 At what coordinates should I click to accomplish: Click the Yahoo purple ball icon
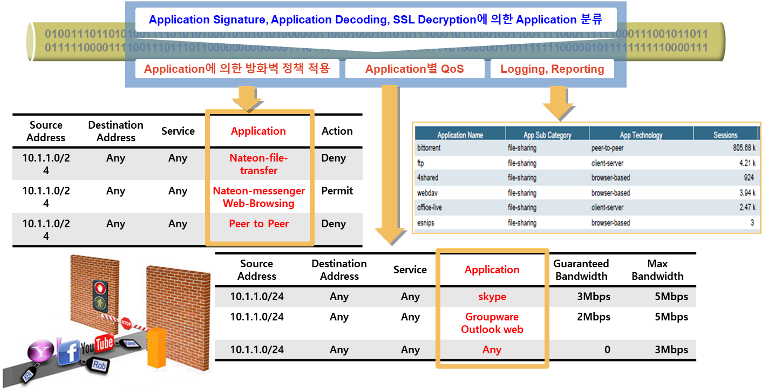pos(42,351)
